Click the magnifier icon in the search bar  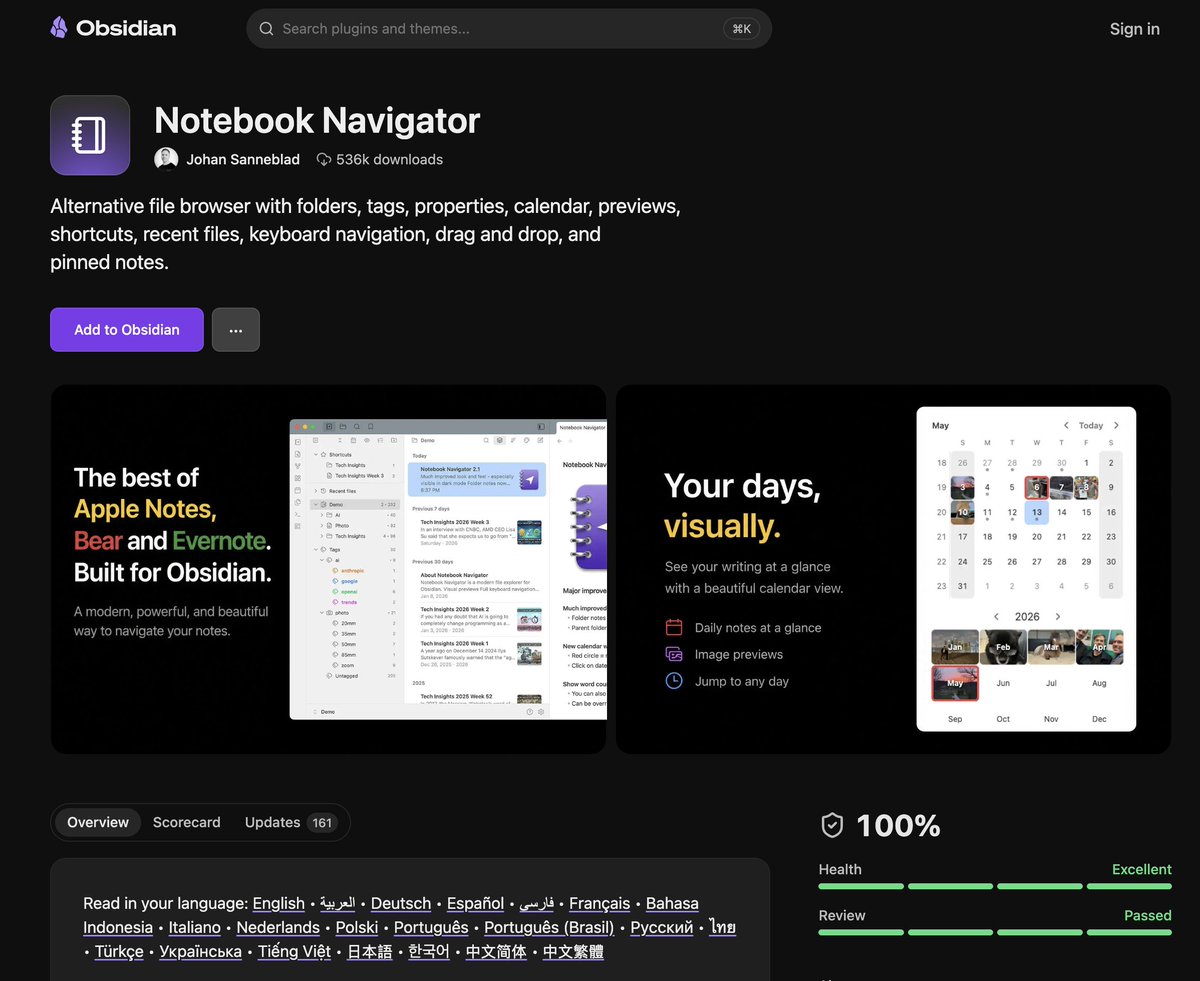point(266,29)
